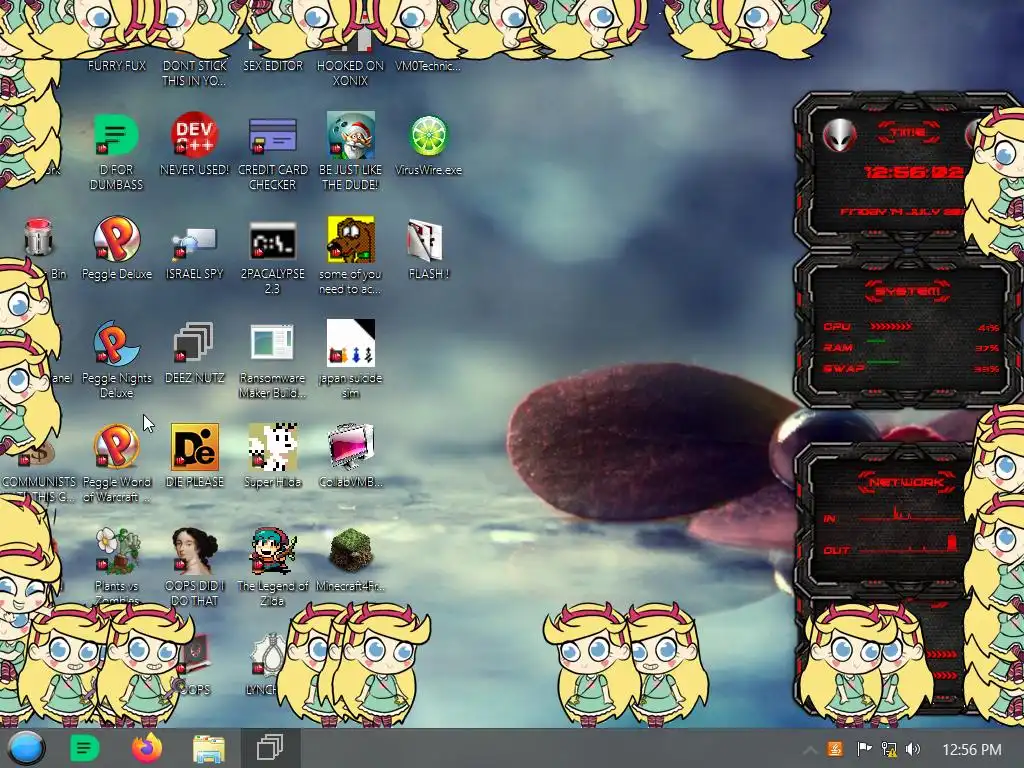Open the FLASH ! desktop icon
The image size is (1024, 768).
(426, 240)
